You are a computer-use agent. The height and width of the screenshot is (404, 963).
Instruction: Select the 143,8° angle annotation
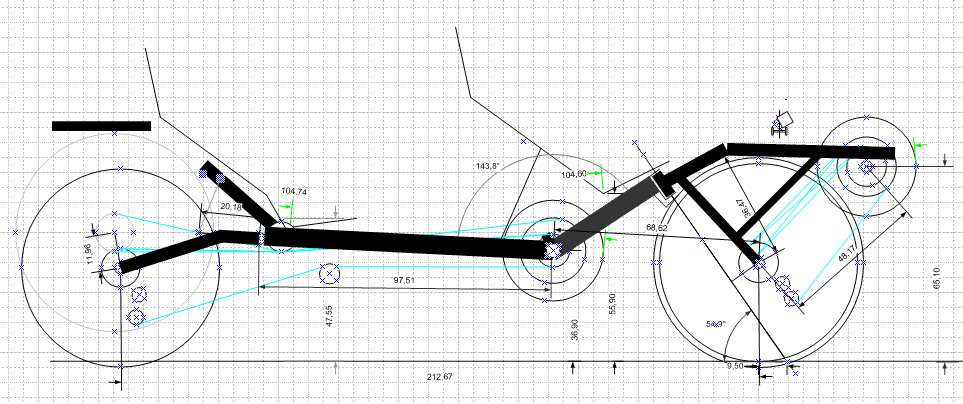point(488,166)
